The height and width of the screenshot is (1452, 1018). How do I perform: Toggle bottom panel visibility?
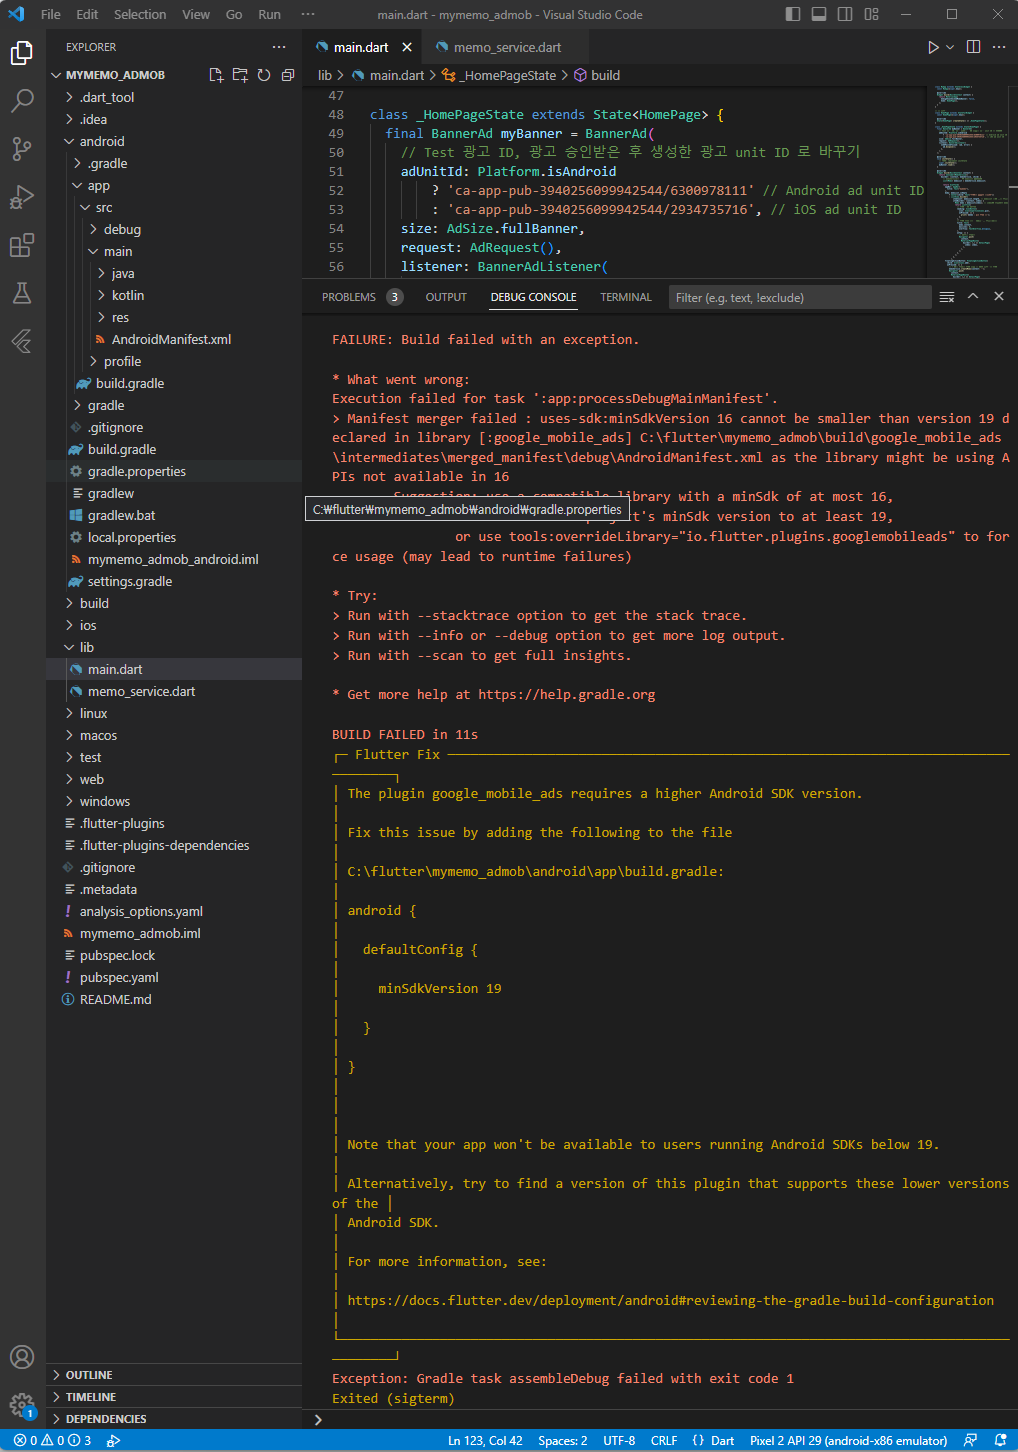click(819, 14)
